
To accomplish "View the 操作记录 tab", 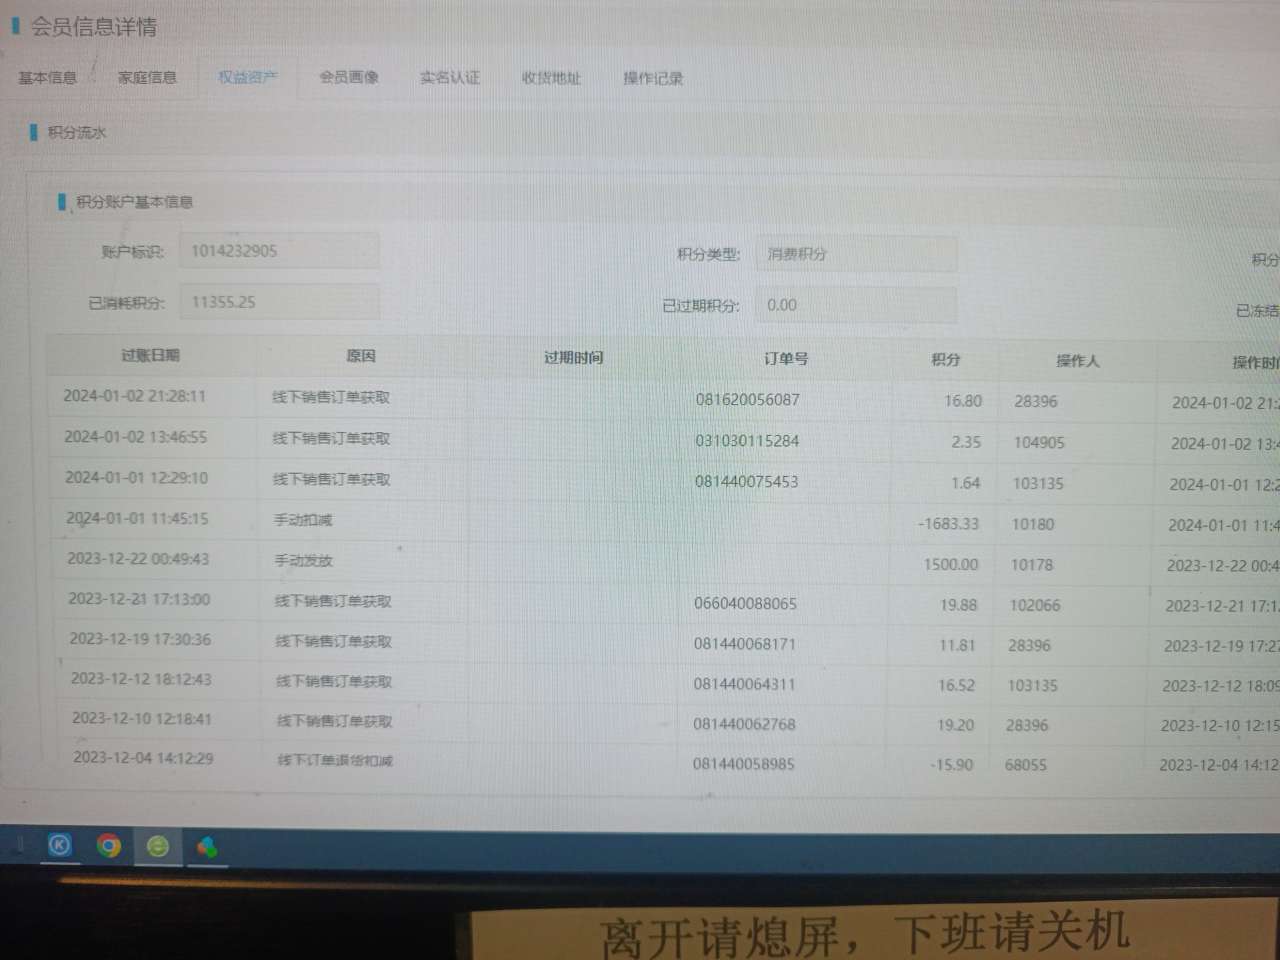I will pos(653,78).
